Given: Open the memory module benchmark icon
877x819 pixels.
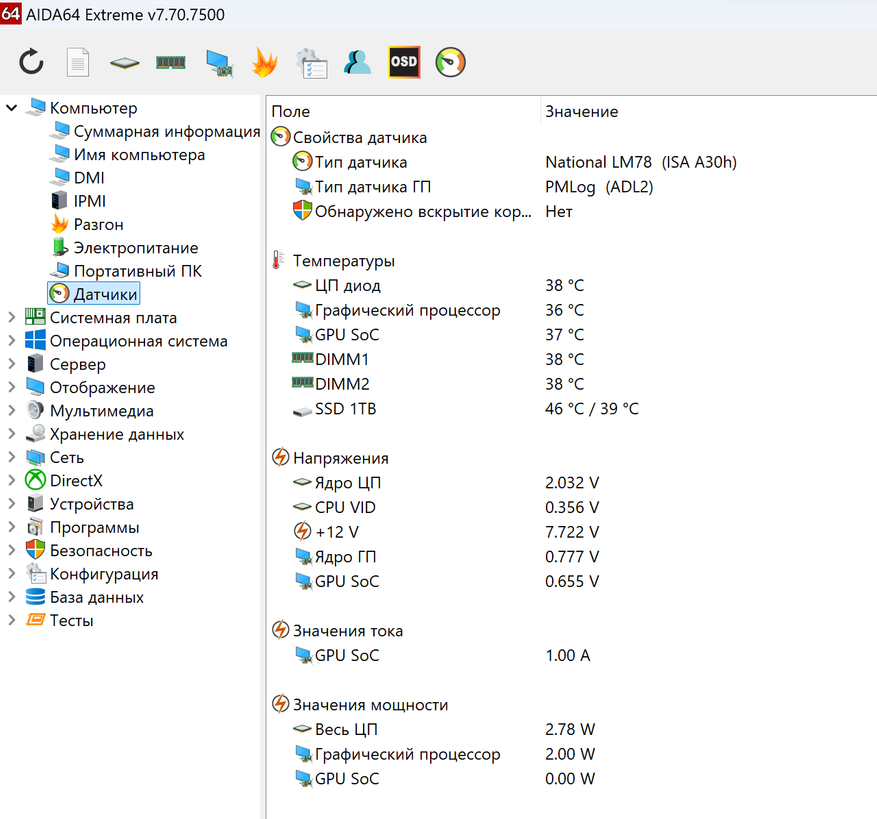Looking at the screenshot, I should pyautogui.click(x=171, y=63).
